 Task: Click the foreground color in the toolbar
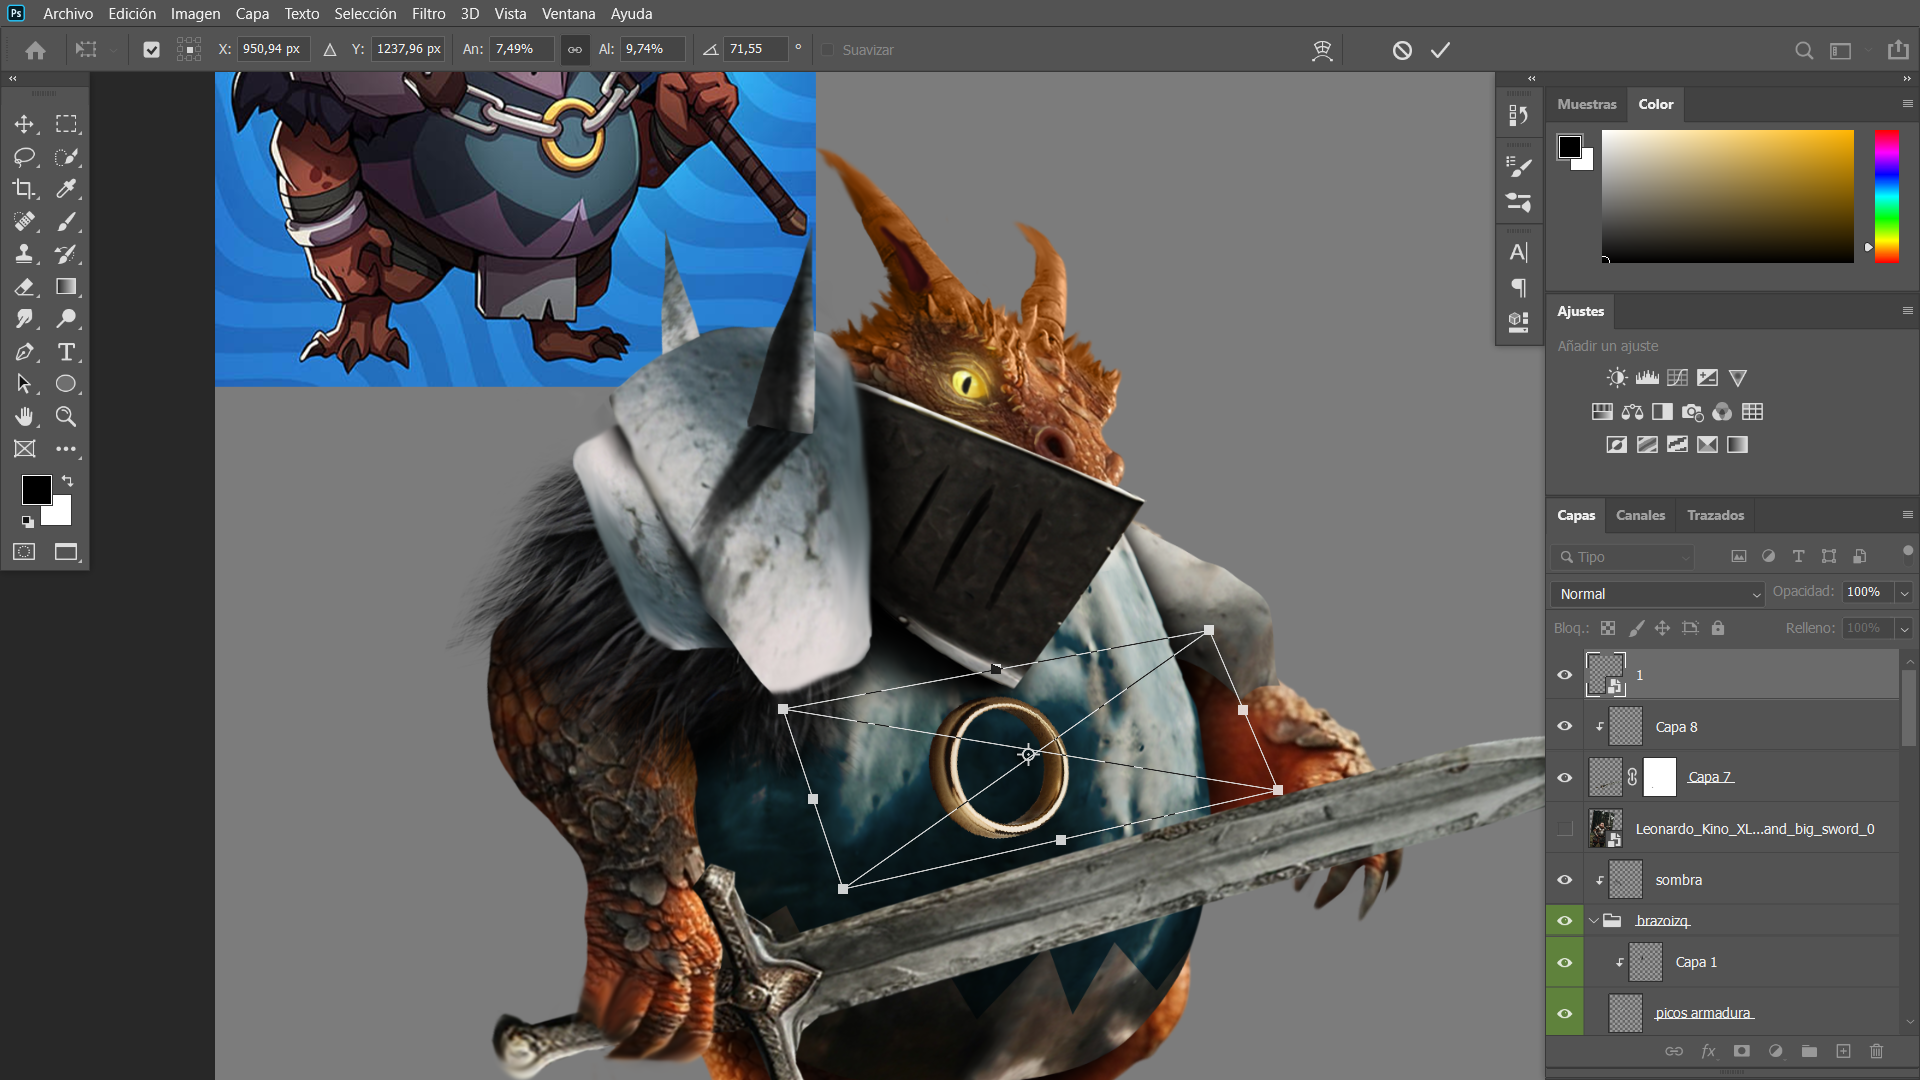[37, 490]
